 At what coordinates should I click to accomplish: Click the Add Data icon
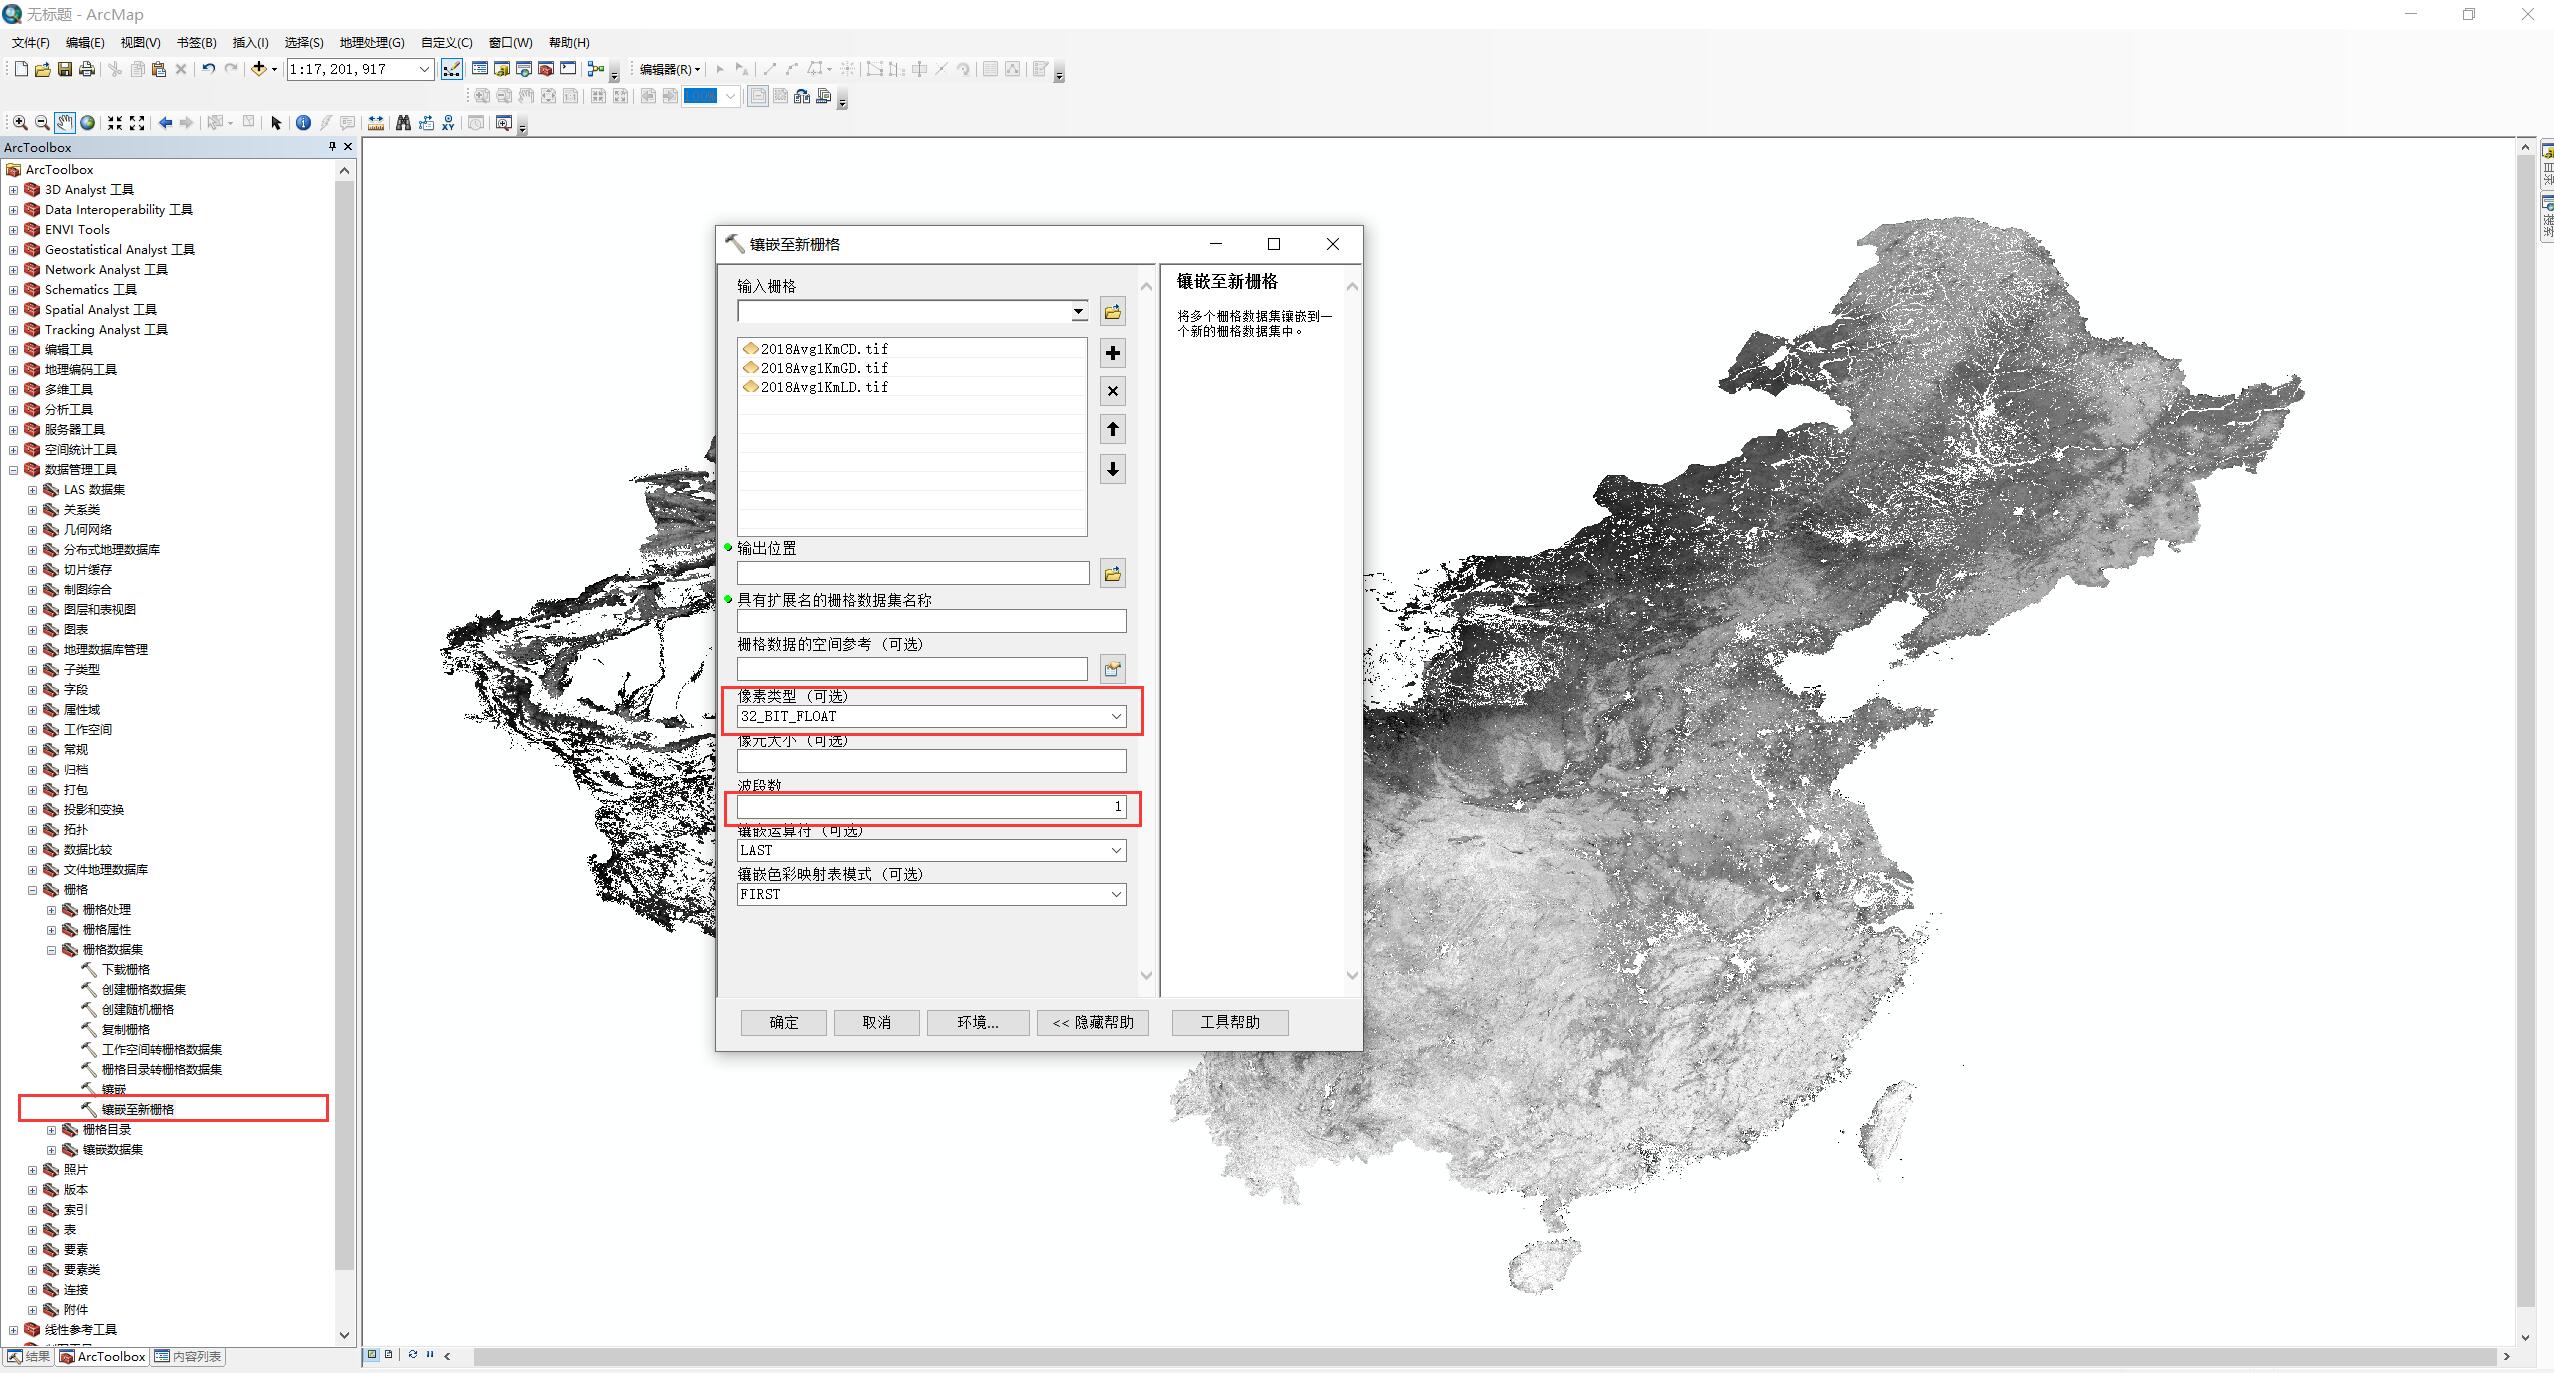point(259,69)
